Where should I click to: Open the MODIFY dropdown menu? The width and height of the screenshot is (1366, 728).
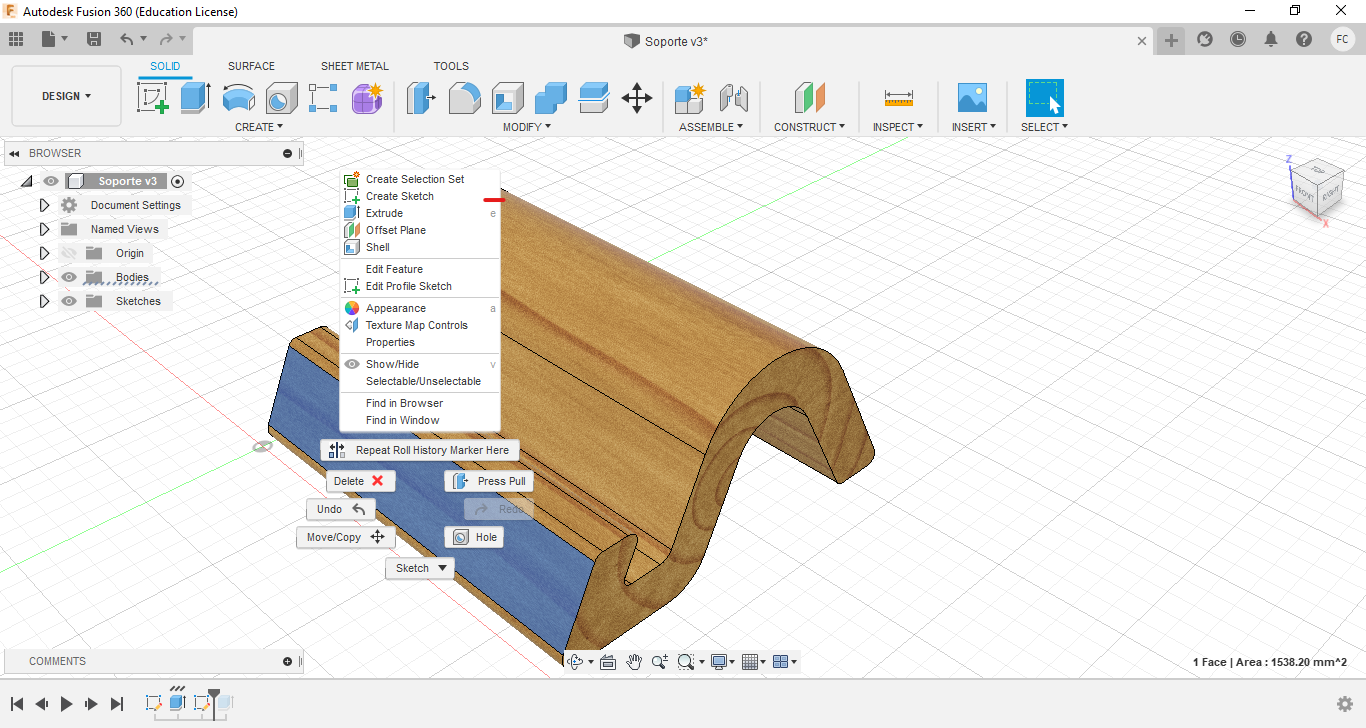coord(526,127)
